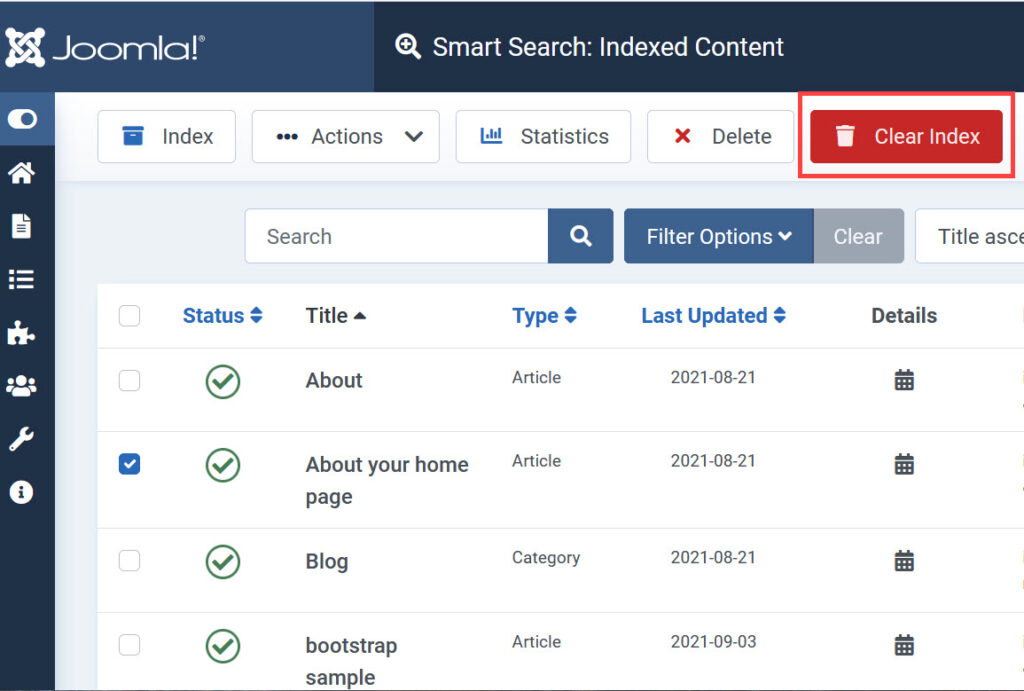1024x691 pixels.
Task: Sort table by Last Updated column
Action: (x=713, y=316)
